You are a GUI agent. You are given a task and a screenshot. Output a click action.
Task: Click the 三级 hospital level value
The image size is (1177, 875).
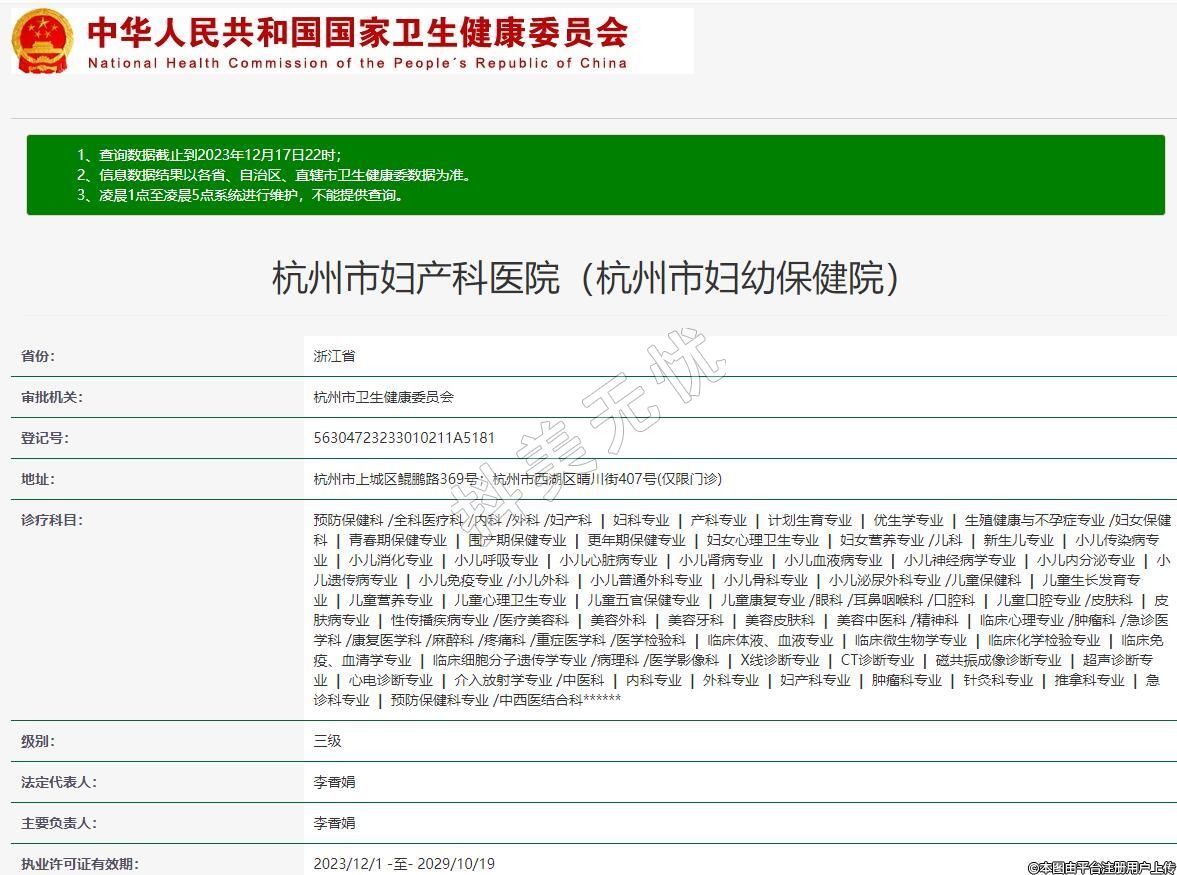327,741
